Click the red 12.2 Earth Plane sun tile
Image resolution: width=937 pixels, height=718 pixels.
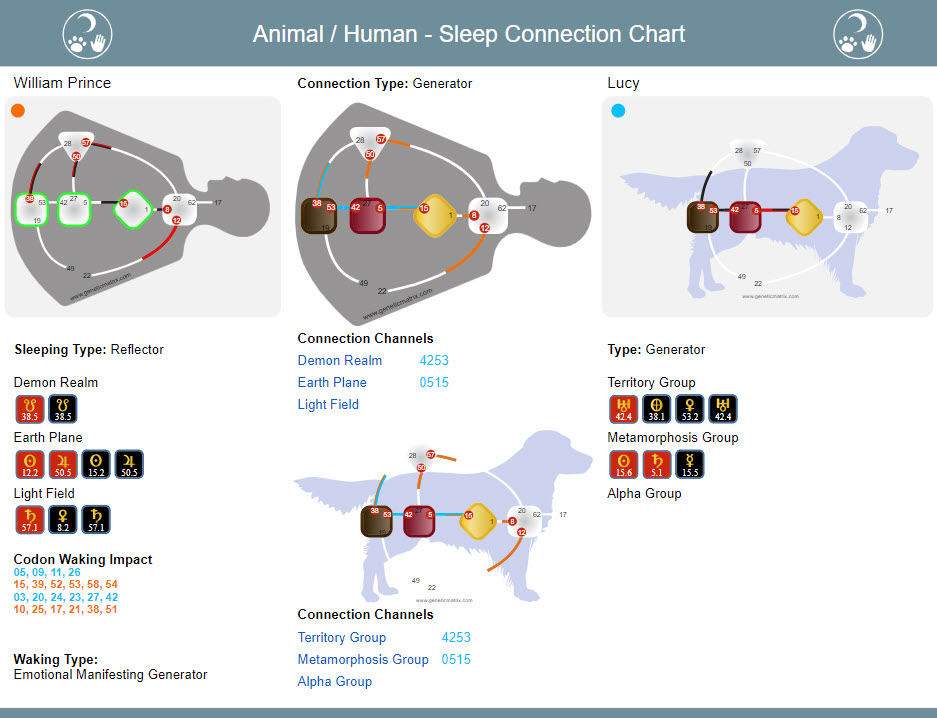click(30, 464)
